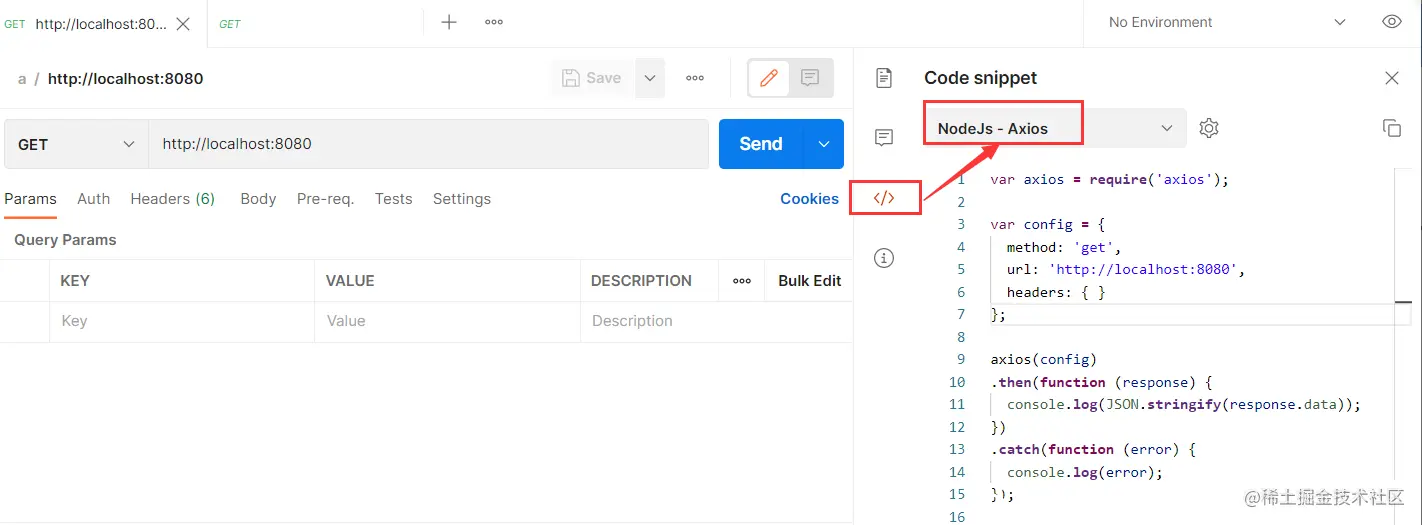This screenshot has height=525, width=1422.
Task: Click Bulk Edit for query params
Action: [810, 281]
